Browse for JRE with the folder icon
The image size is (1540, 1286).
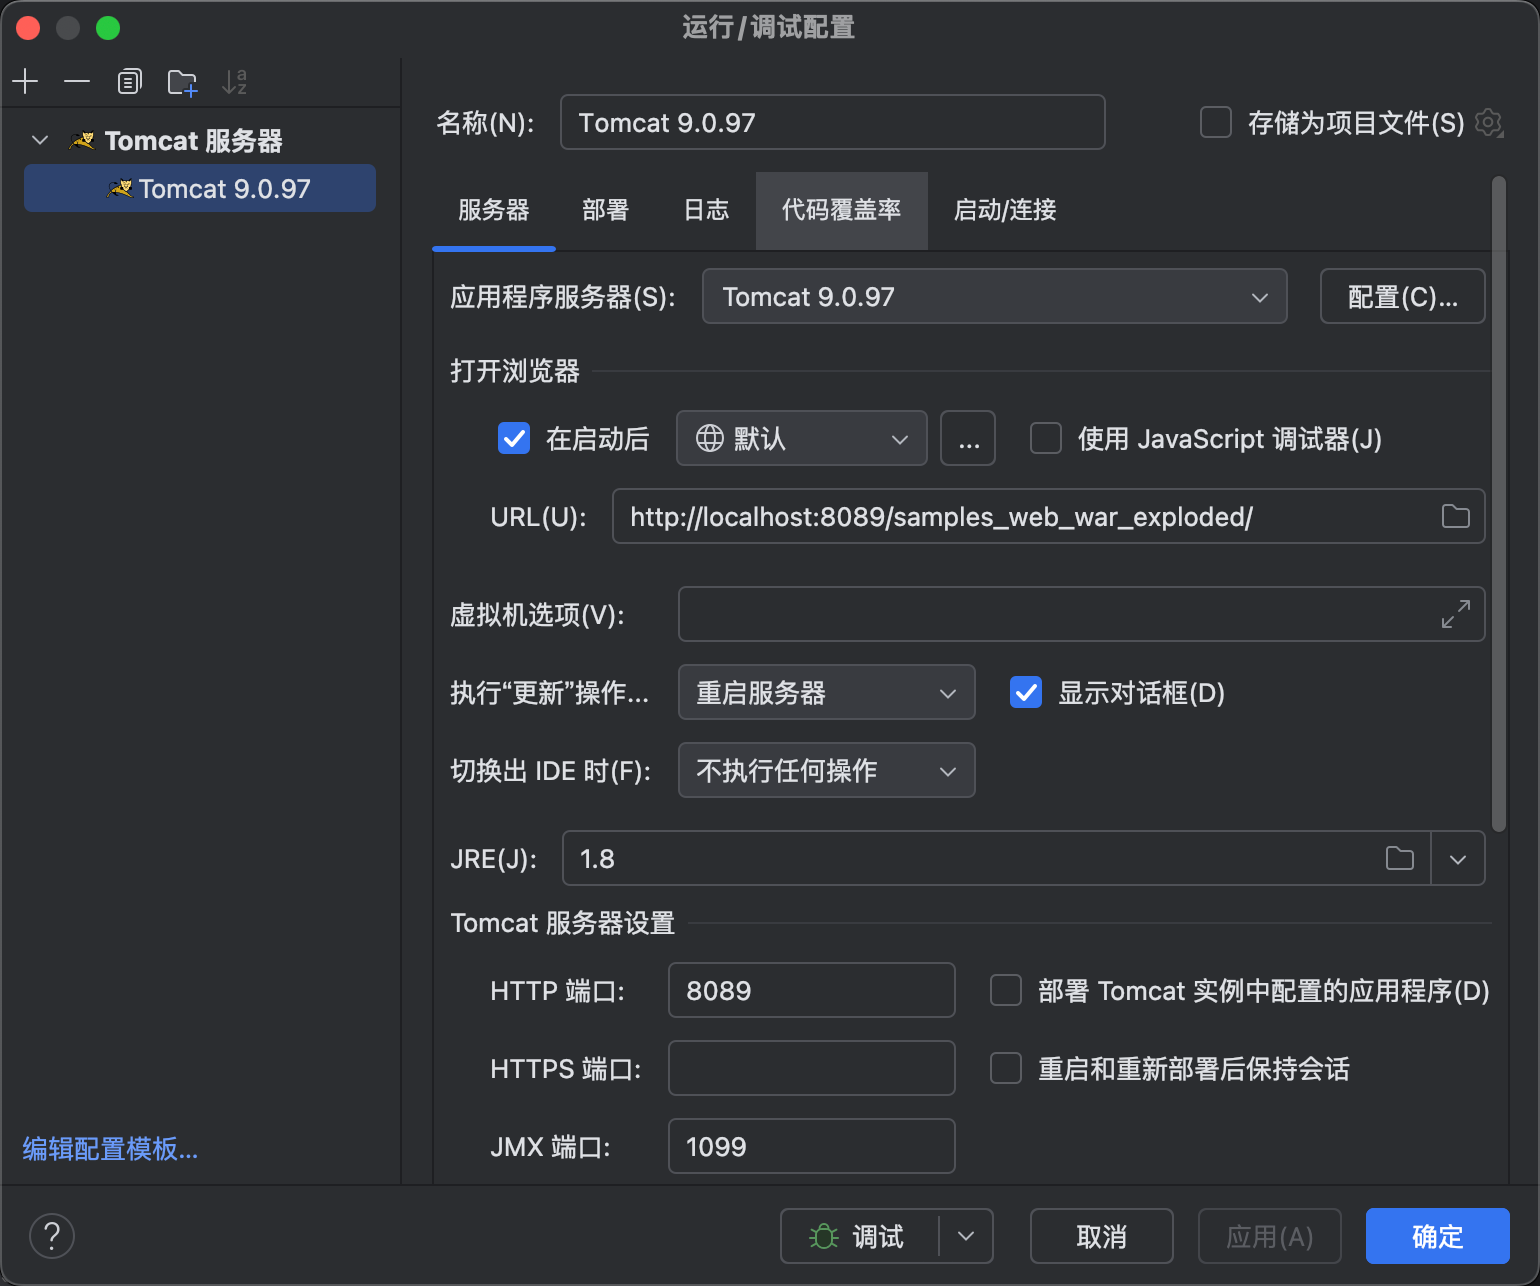1400,858
